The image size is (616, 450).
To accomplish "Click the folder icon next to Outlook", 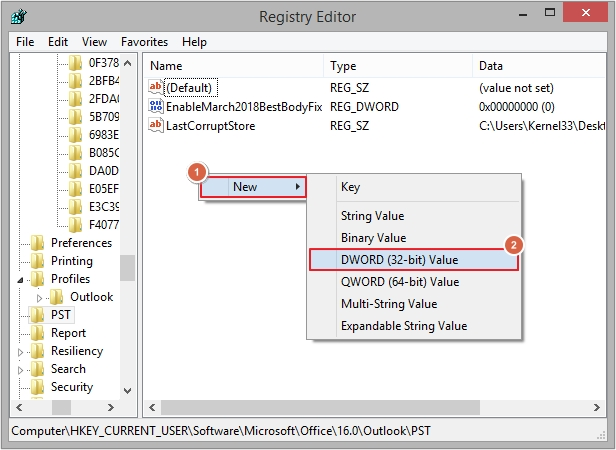I will point(57,297).
